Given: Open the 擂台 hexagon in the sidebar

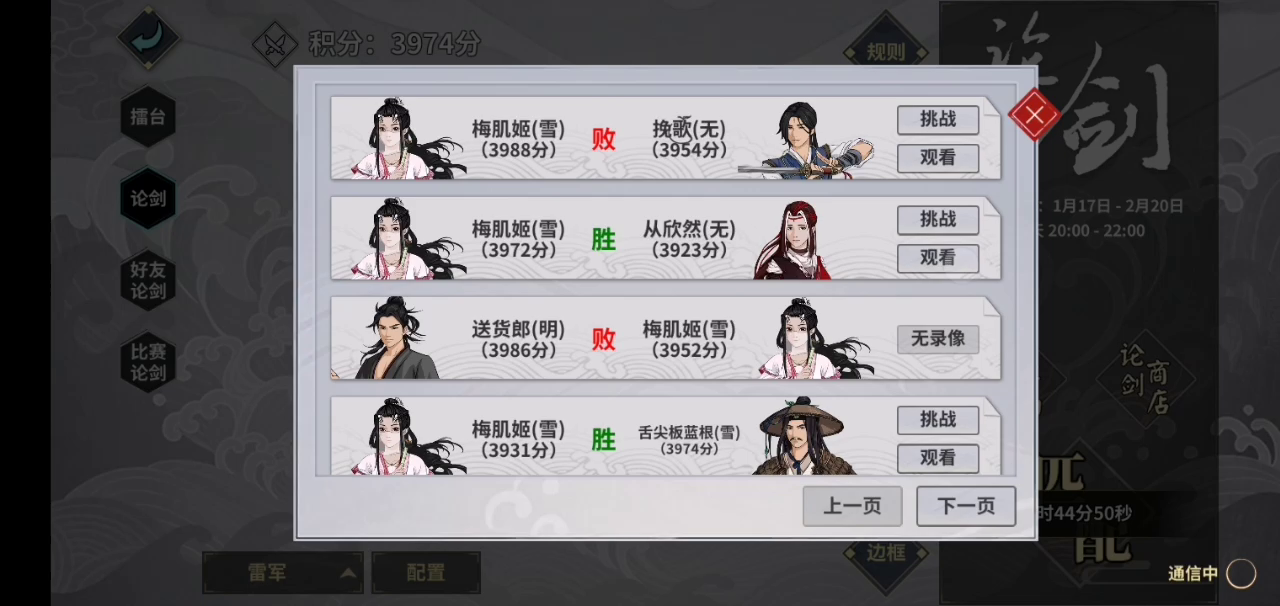Looking at the screenshot, I should pyautogui.click(x=148, y=116).
